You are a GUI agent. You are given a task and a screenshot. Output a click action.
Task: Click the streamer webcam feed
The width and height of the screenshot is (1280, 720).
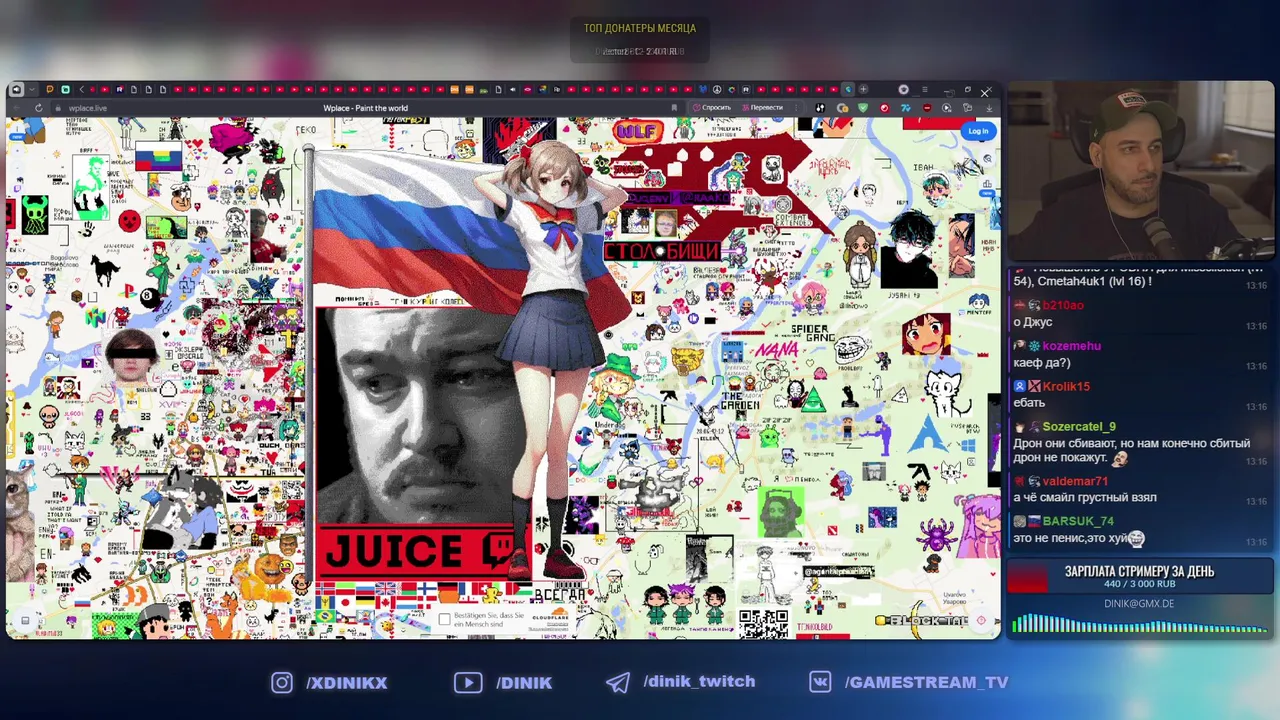tap(1141, 171)
